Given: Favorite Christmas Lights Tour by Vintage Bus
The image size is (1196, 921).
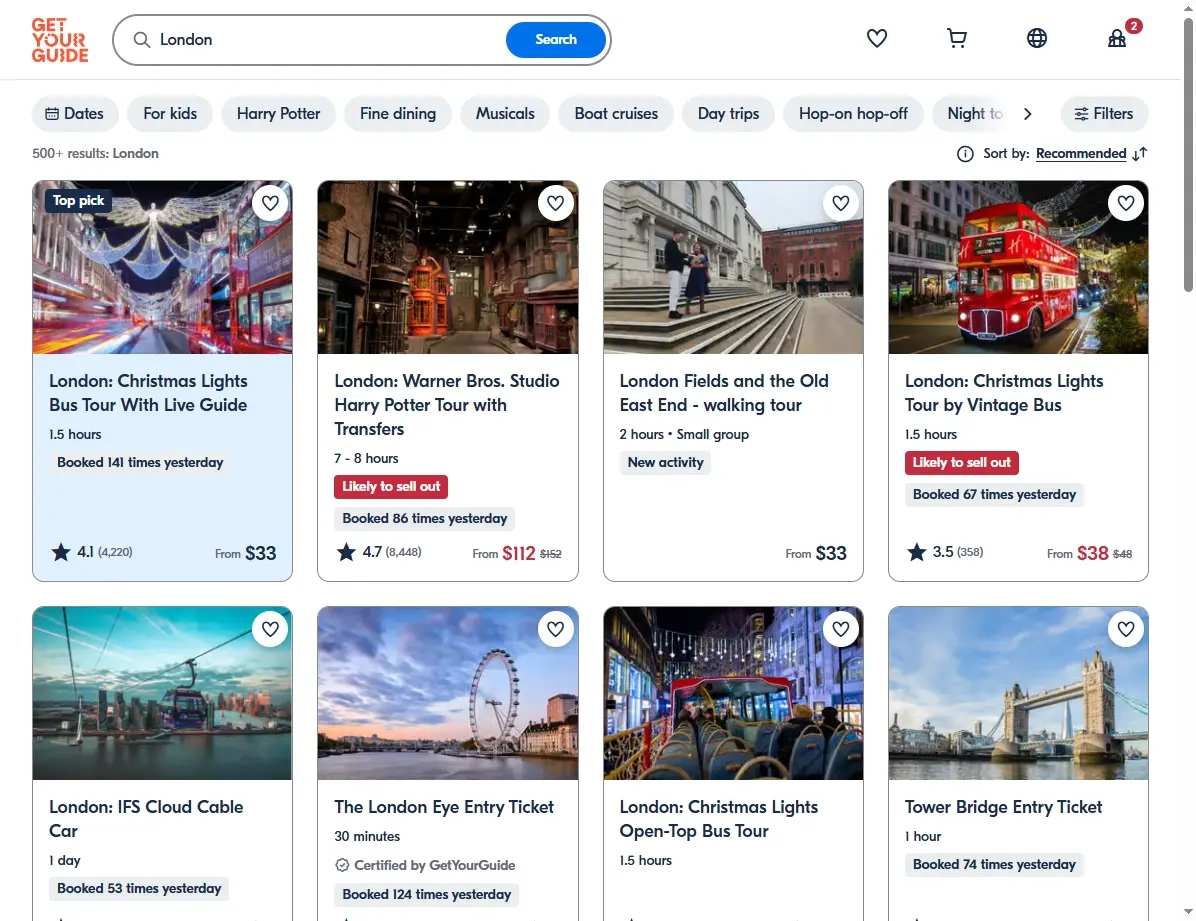Looking at the screenshot, I should (1126, 203).
